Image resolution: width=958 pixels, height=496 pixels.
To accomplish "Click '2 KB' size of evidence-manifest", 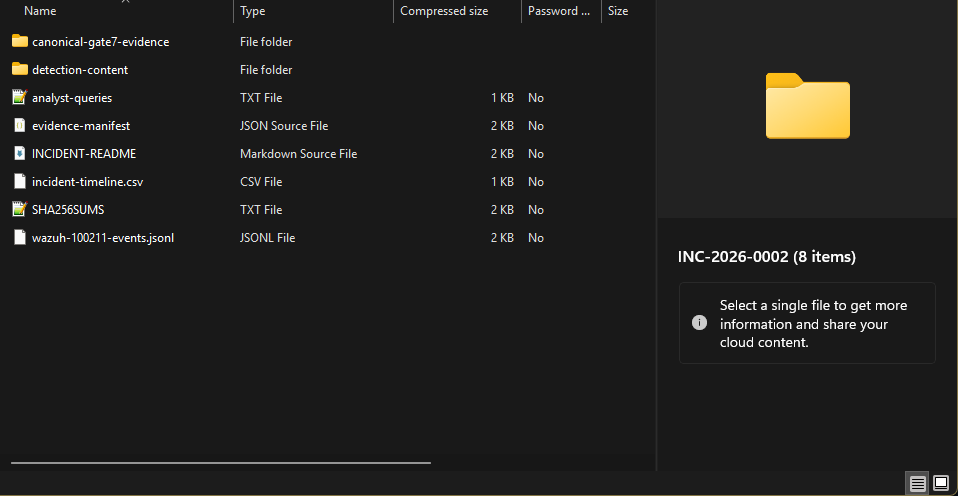I will click(x=502, y=126).
